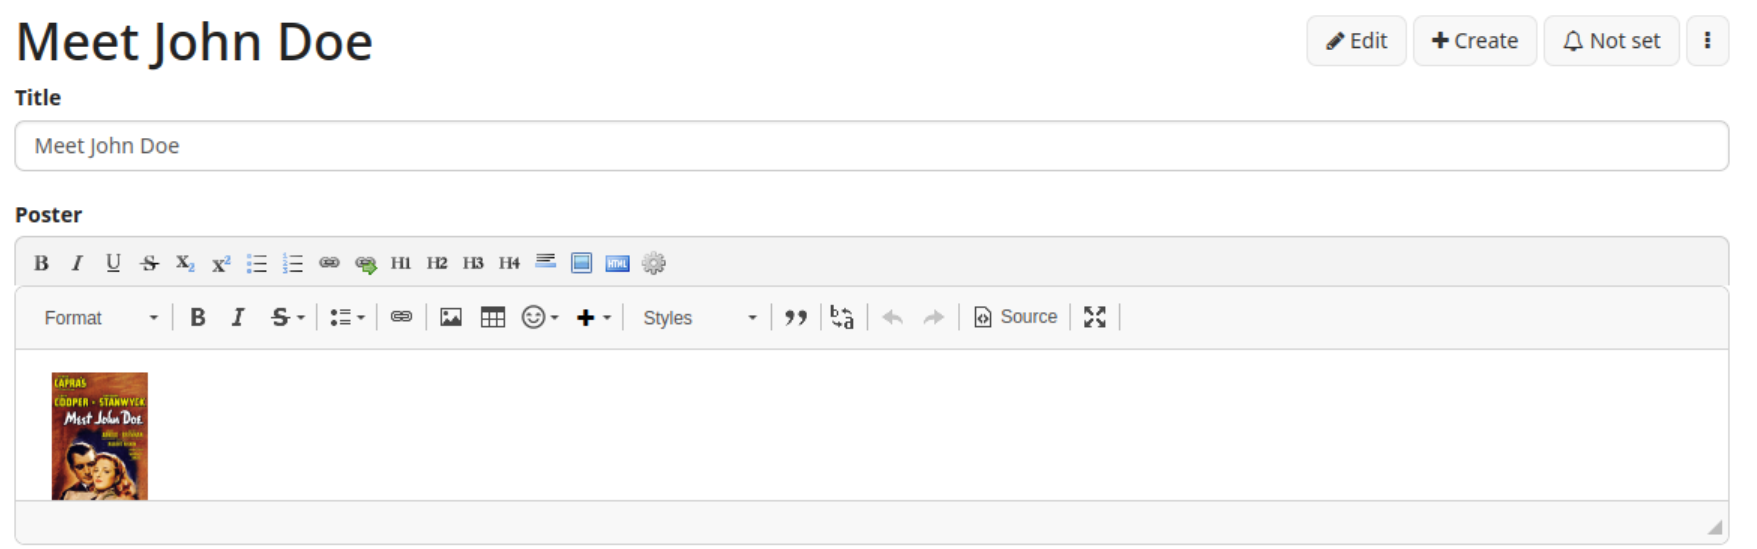Open the Not set notification menu
Image resolution: width=1757 pixels, height=549 pixels.
(1611, 41)
